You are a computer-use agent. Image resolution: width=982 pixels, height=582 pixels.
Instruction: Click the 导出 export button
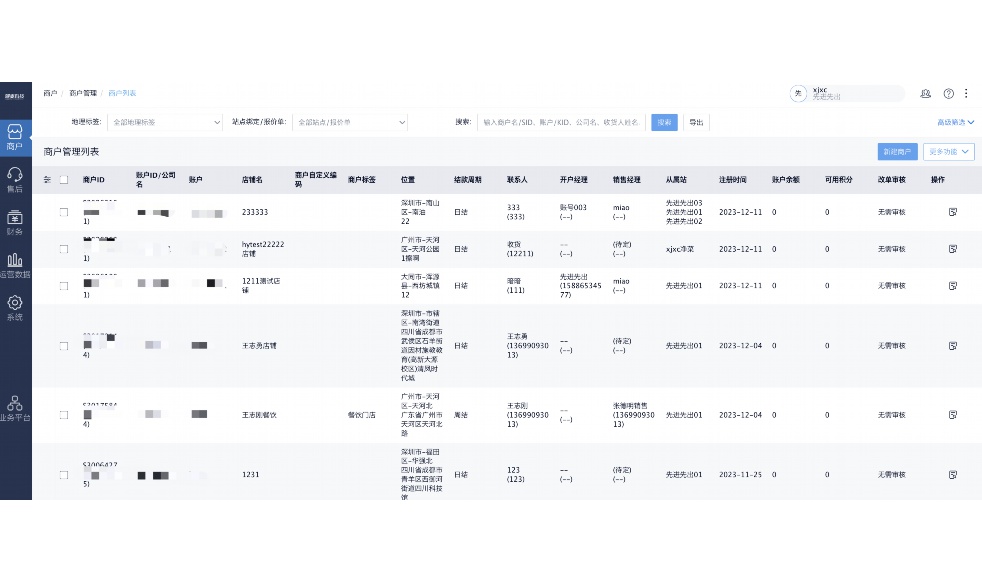[696, 122]
